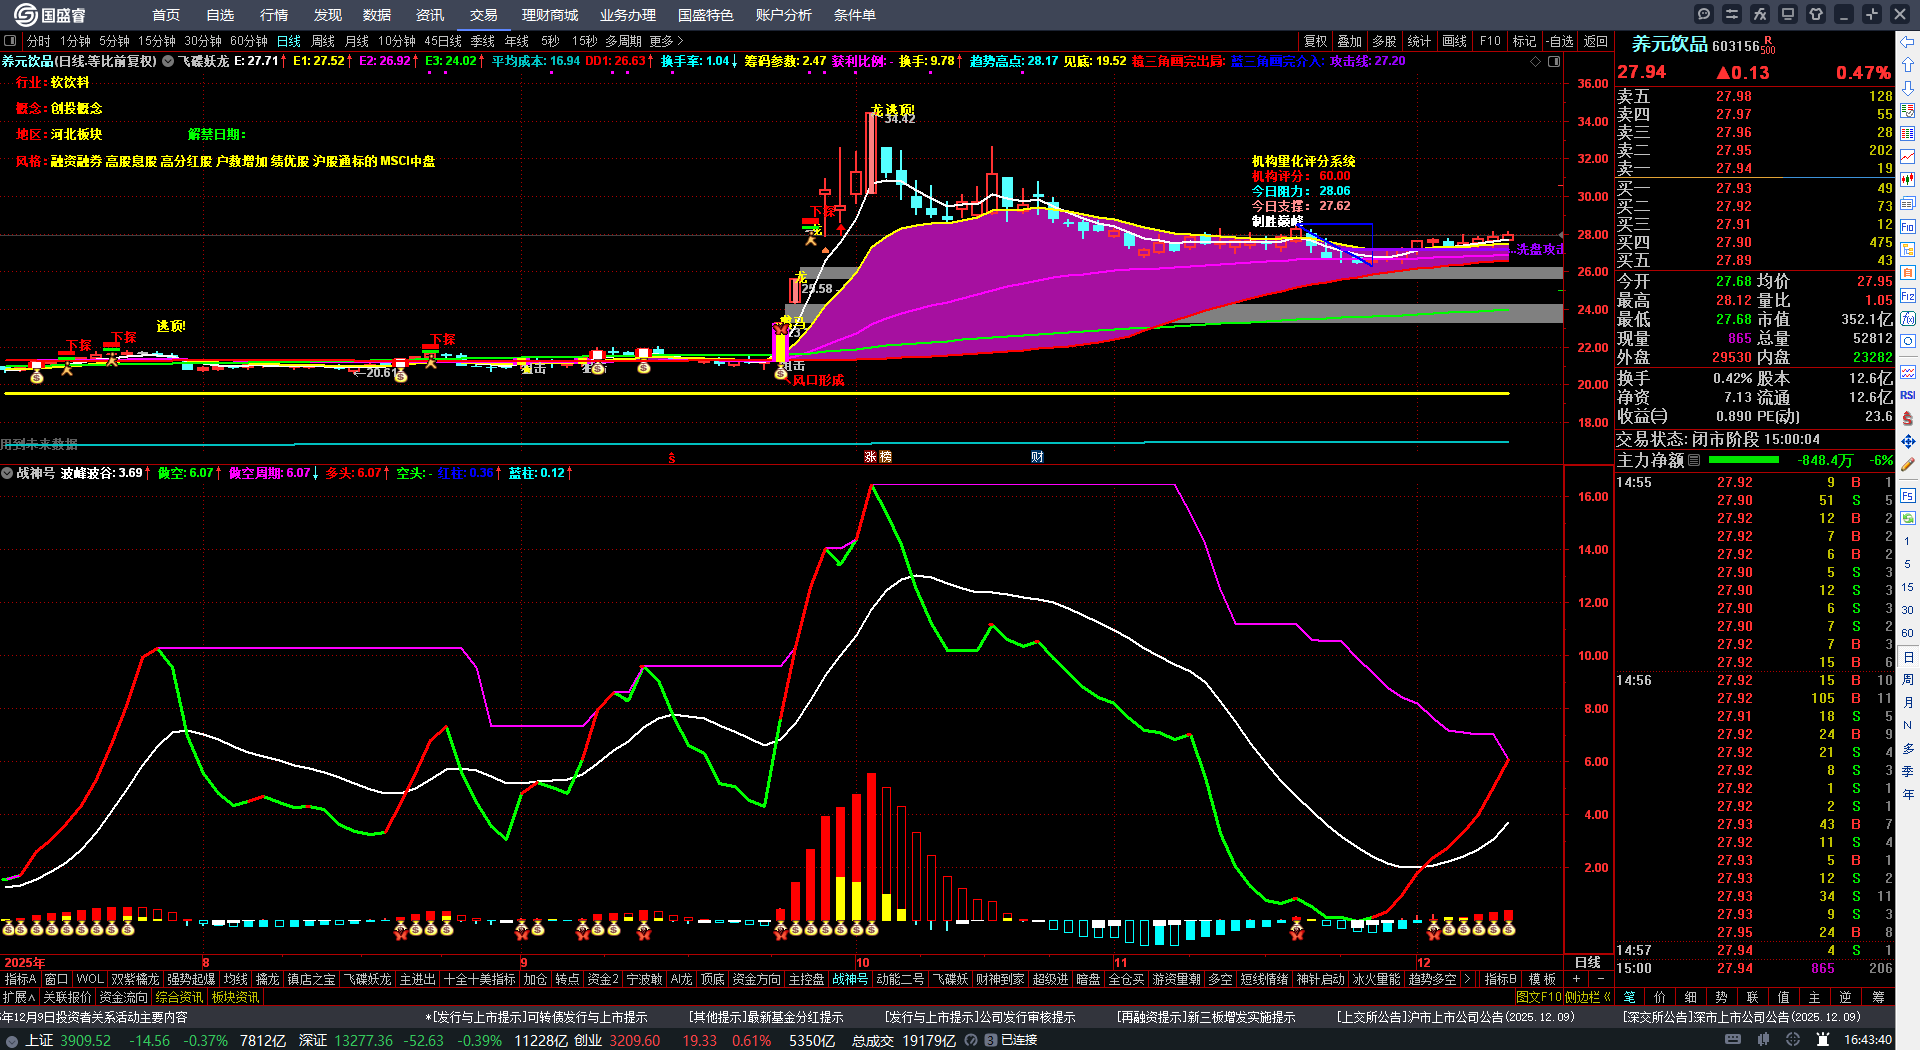Open the RSI indicator sidebar icon

[1908, 395]
